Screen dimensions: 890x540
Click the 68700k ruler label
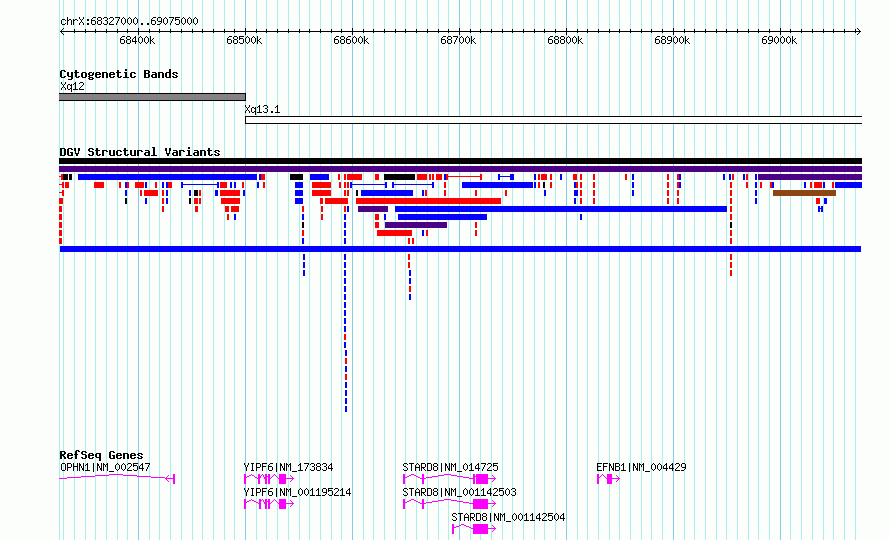(458, 41)
